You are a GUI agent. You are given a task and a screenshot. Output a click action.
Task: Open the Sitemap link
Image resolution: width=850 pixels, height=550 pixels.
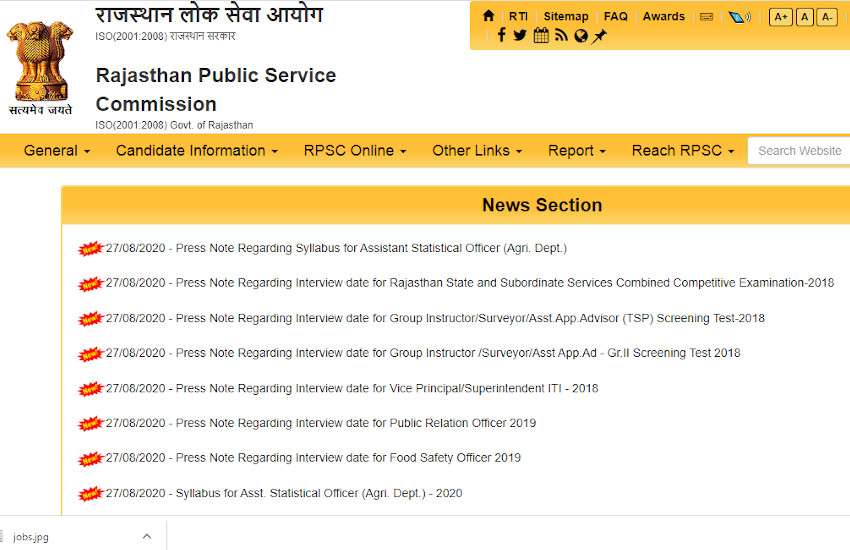[566, 17]
